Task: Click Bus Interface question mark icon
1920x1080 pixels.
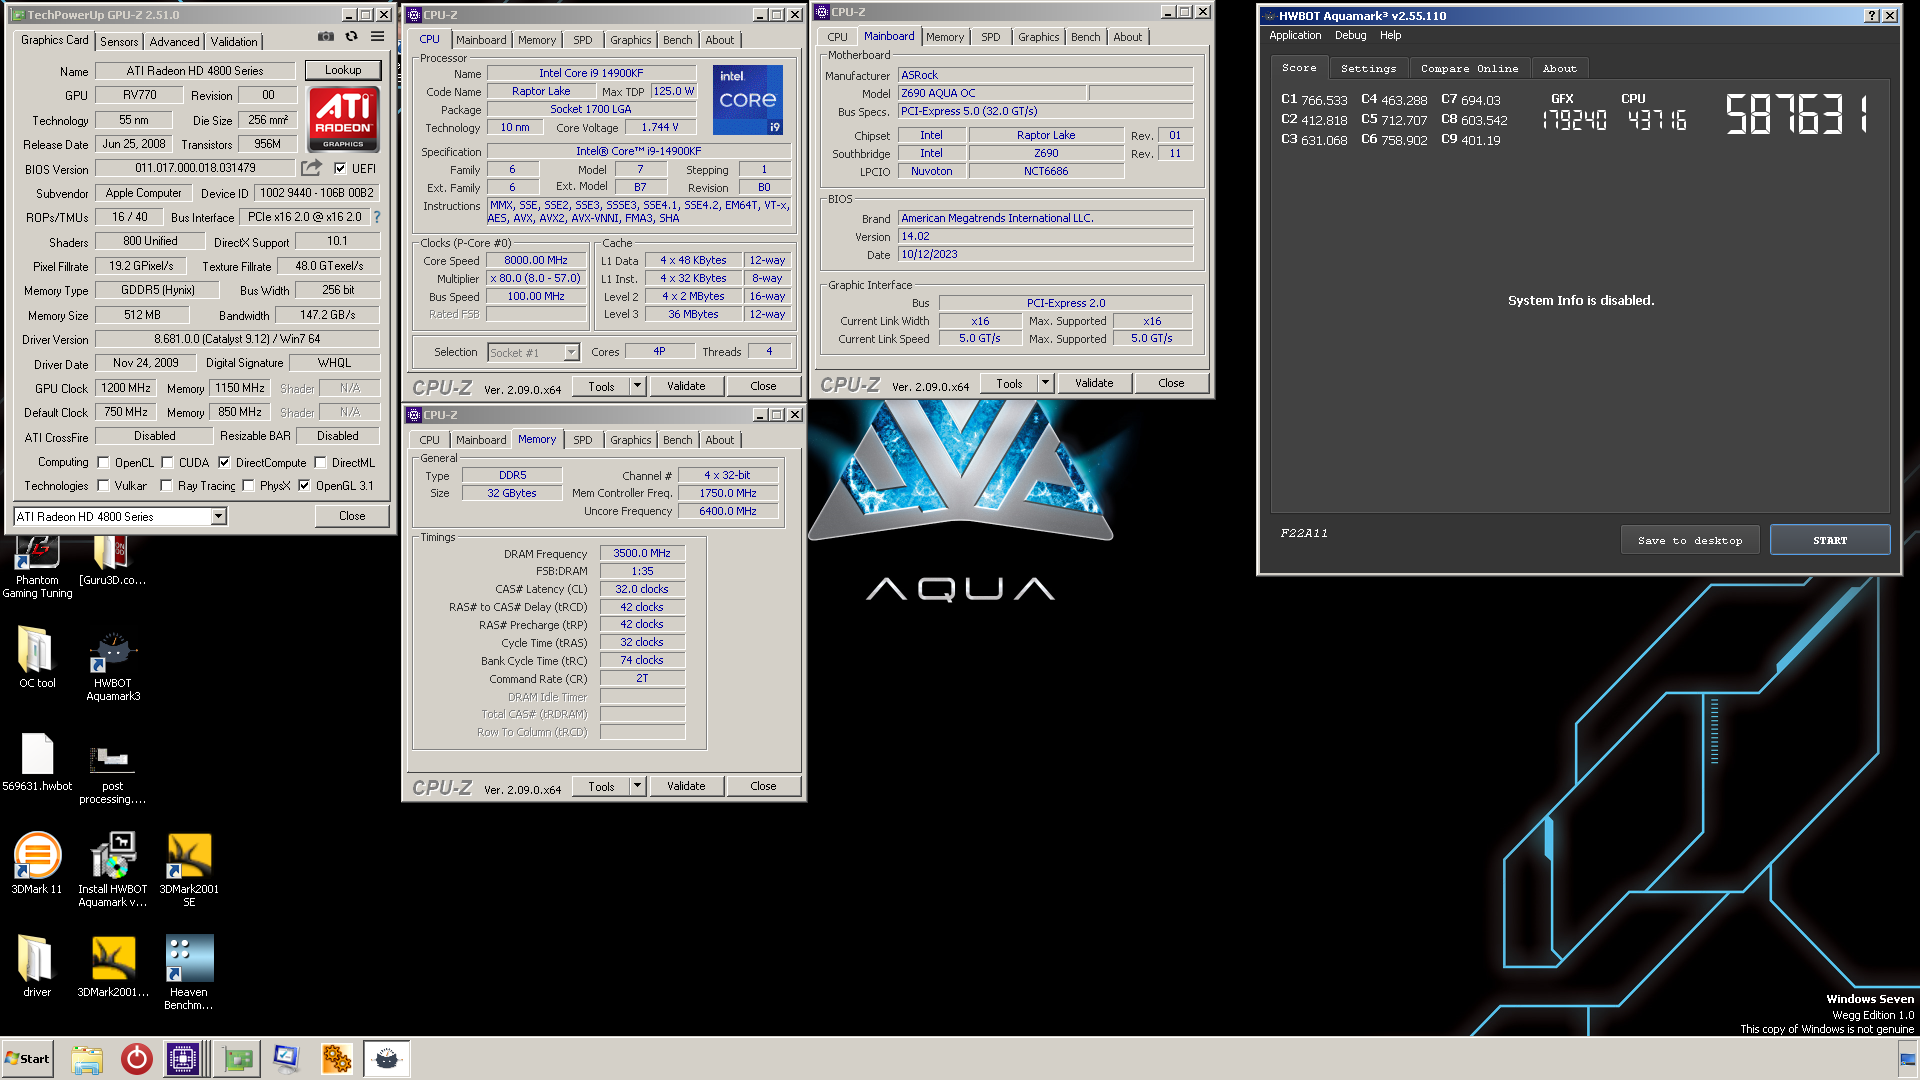Action: [377, 217]
